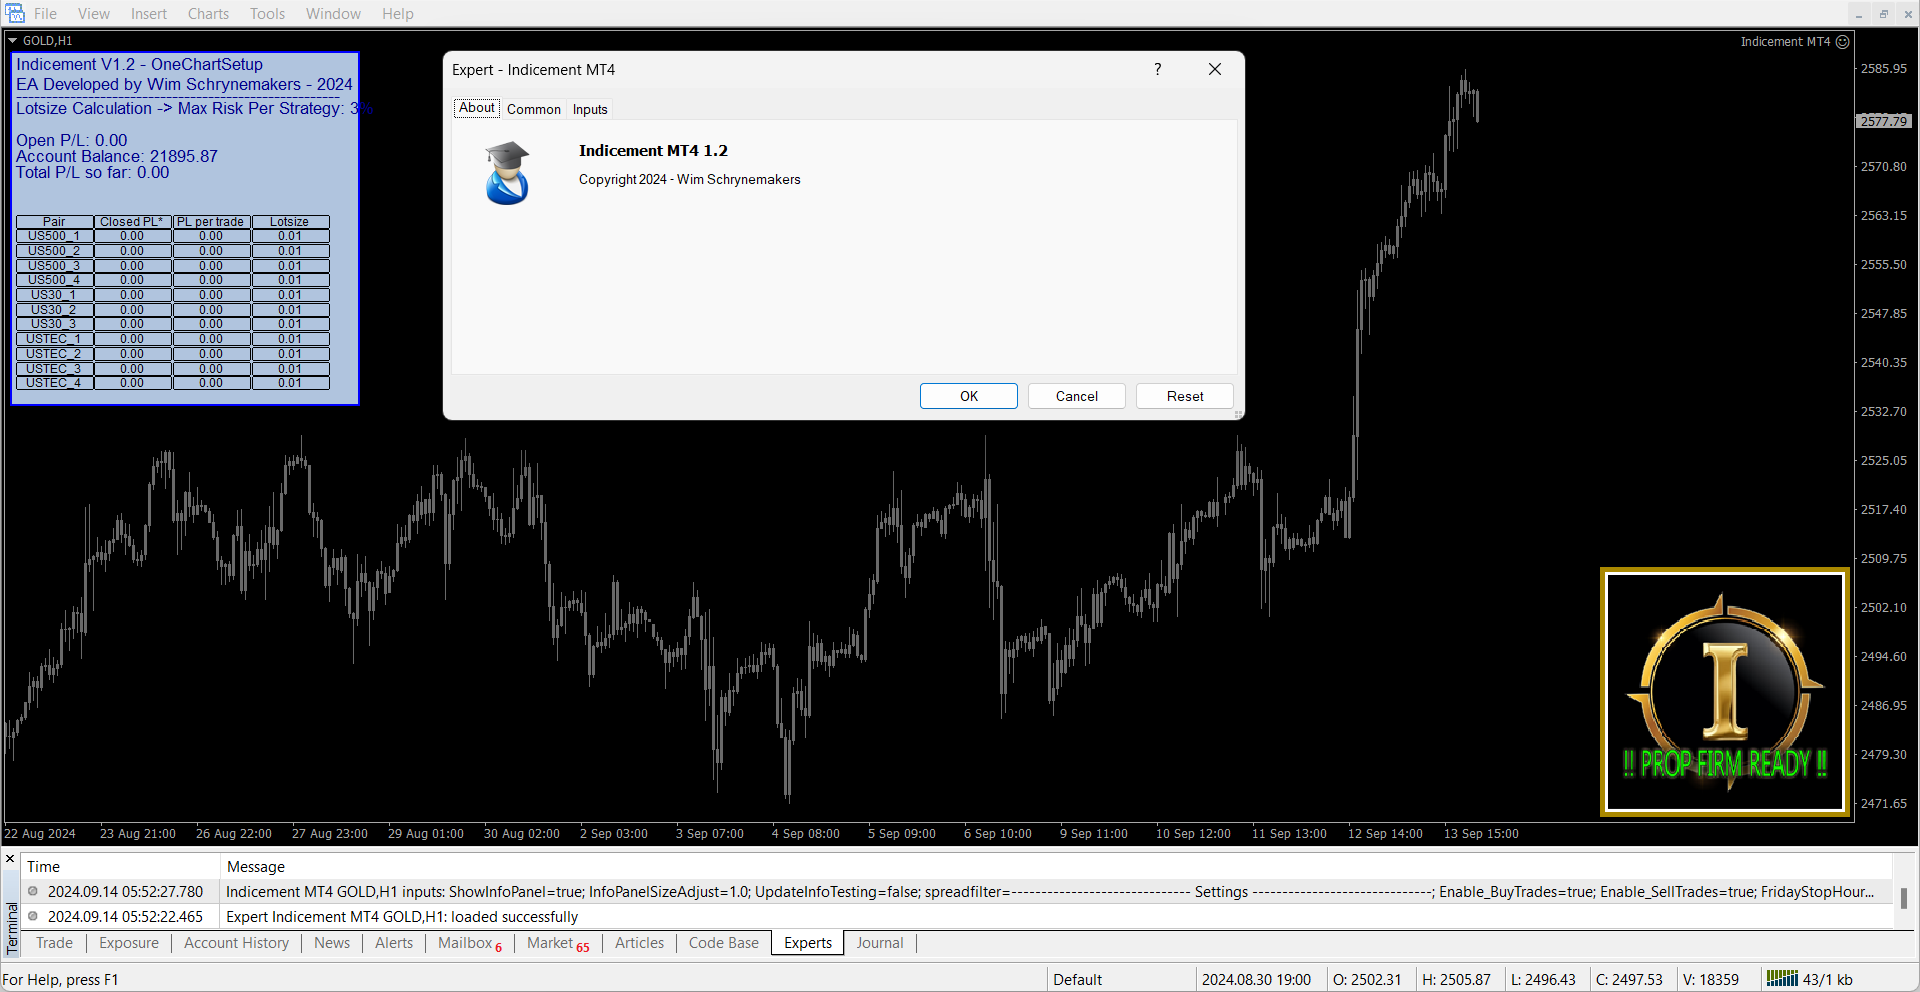Click the log icon beside 'loaded successfully' entry
1920x992 pixels.
tap(33, 916)
